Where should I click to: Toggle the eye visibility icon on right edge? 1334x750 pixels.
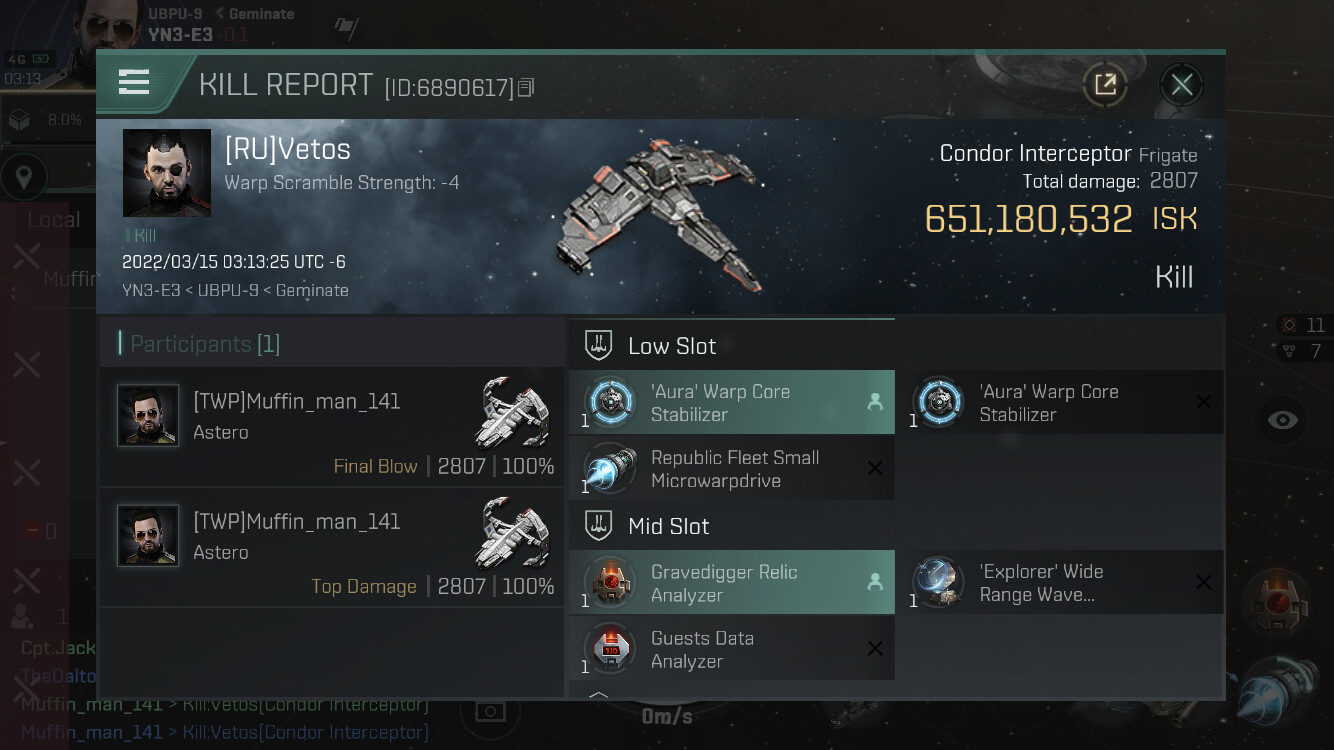click(1282, 420)
